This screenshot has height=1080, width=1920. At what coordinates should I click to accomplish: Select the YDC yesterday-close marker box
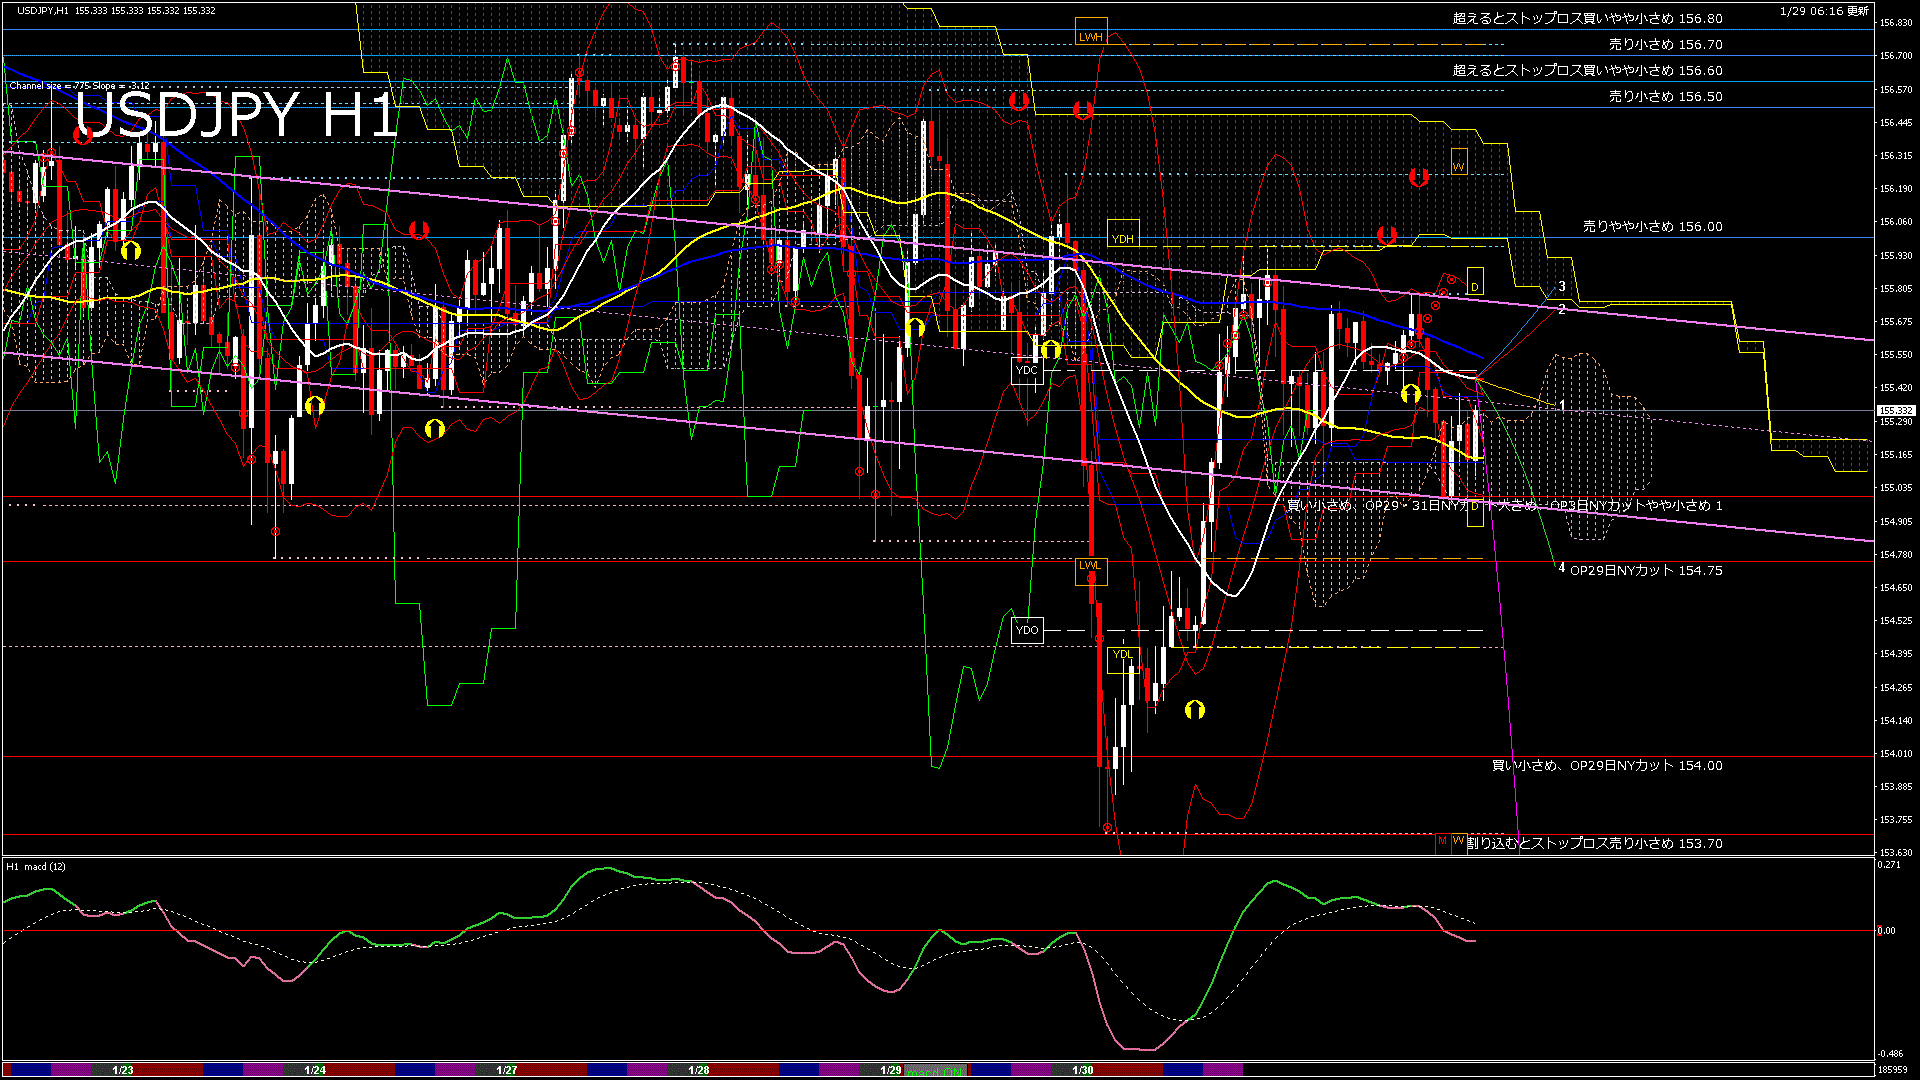(1026, 370)
